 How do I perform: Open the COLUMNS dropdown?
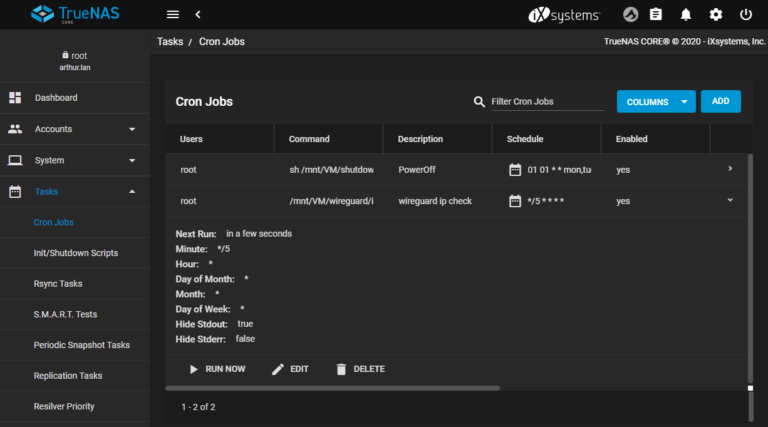coord(656,102)
